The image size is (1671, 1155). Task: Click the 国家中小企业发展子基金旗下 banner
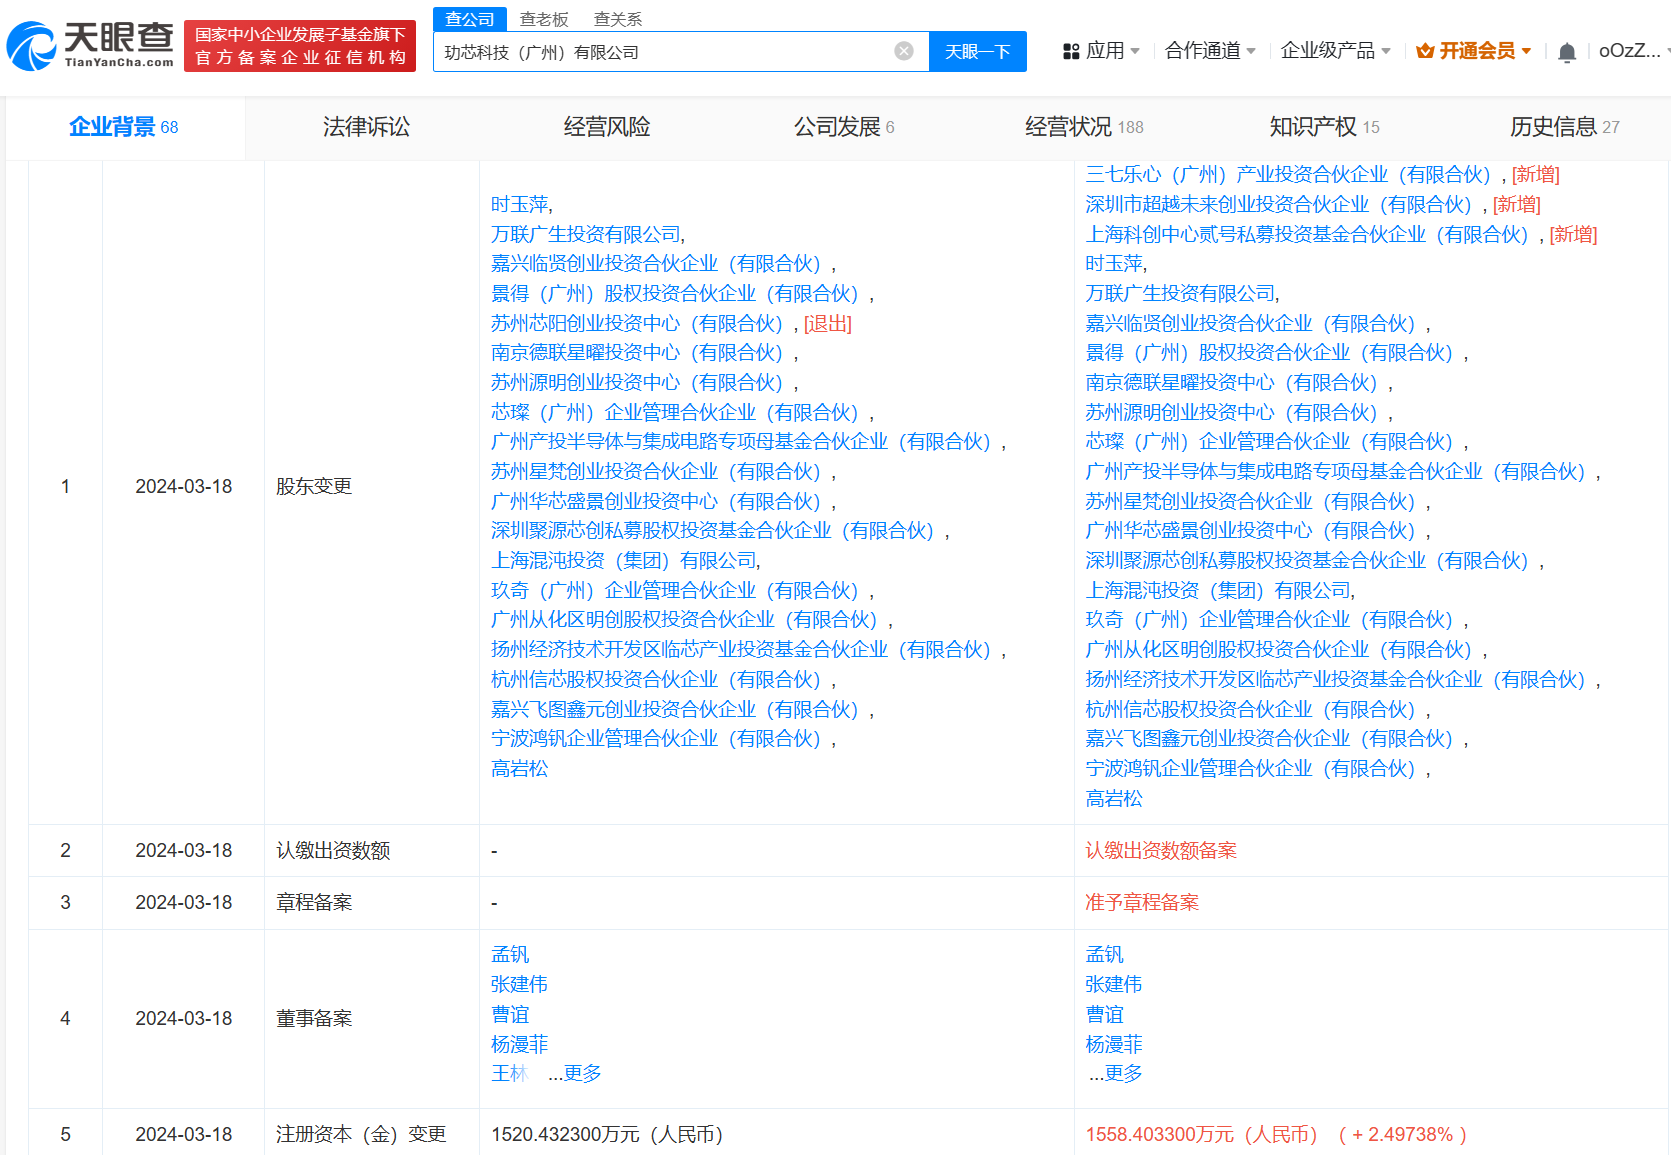300,46
